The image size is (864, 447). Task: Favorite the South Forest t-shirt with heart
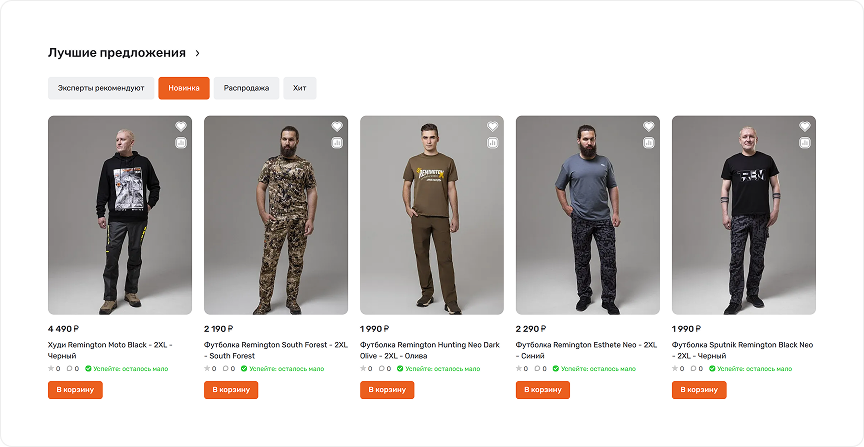[x=337, y=127]
